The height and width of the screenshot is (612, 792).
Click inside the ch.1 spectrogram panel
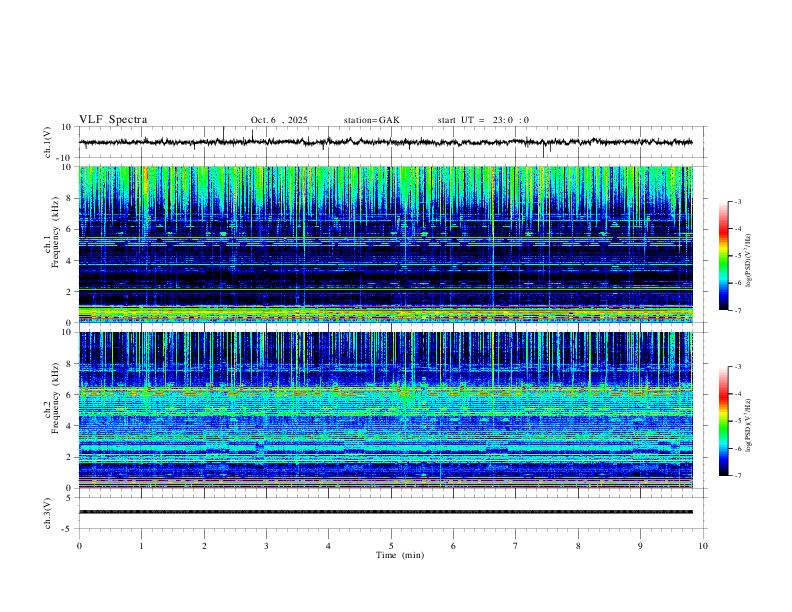[x=386, y=244]
